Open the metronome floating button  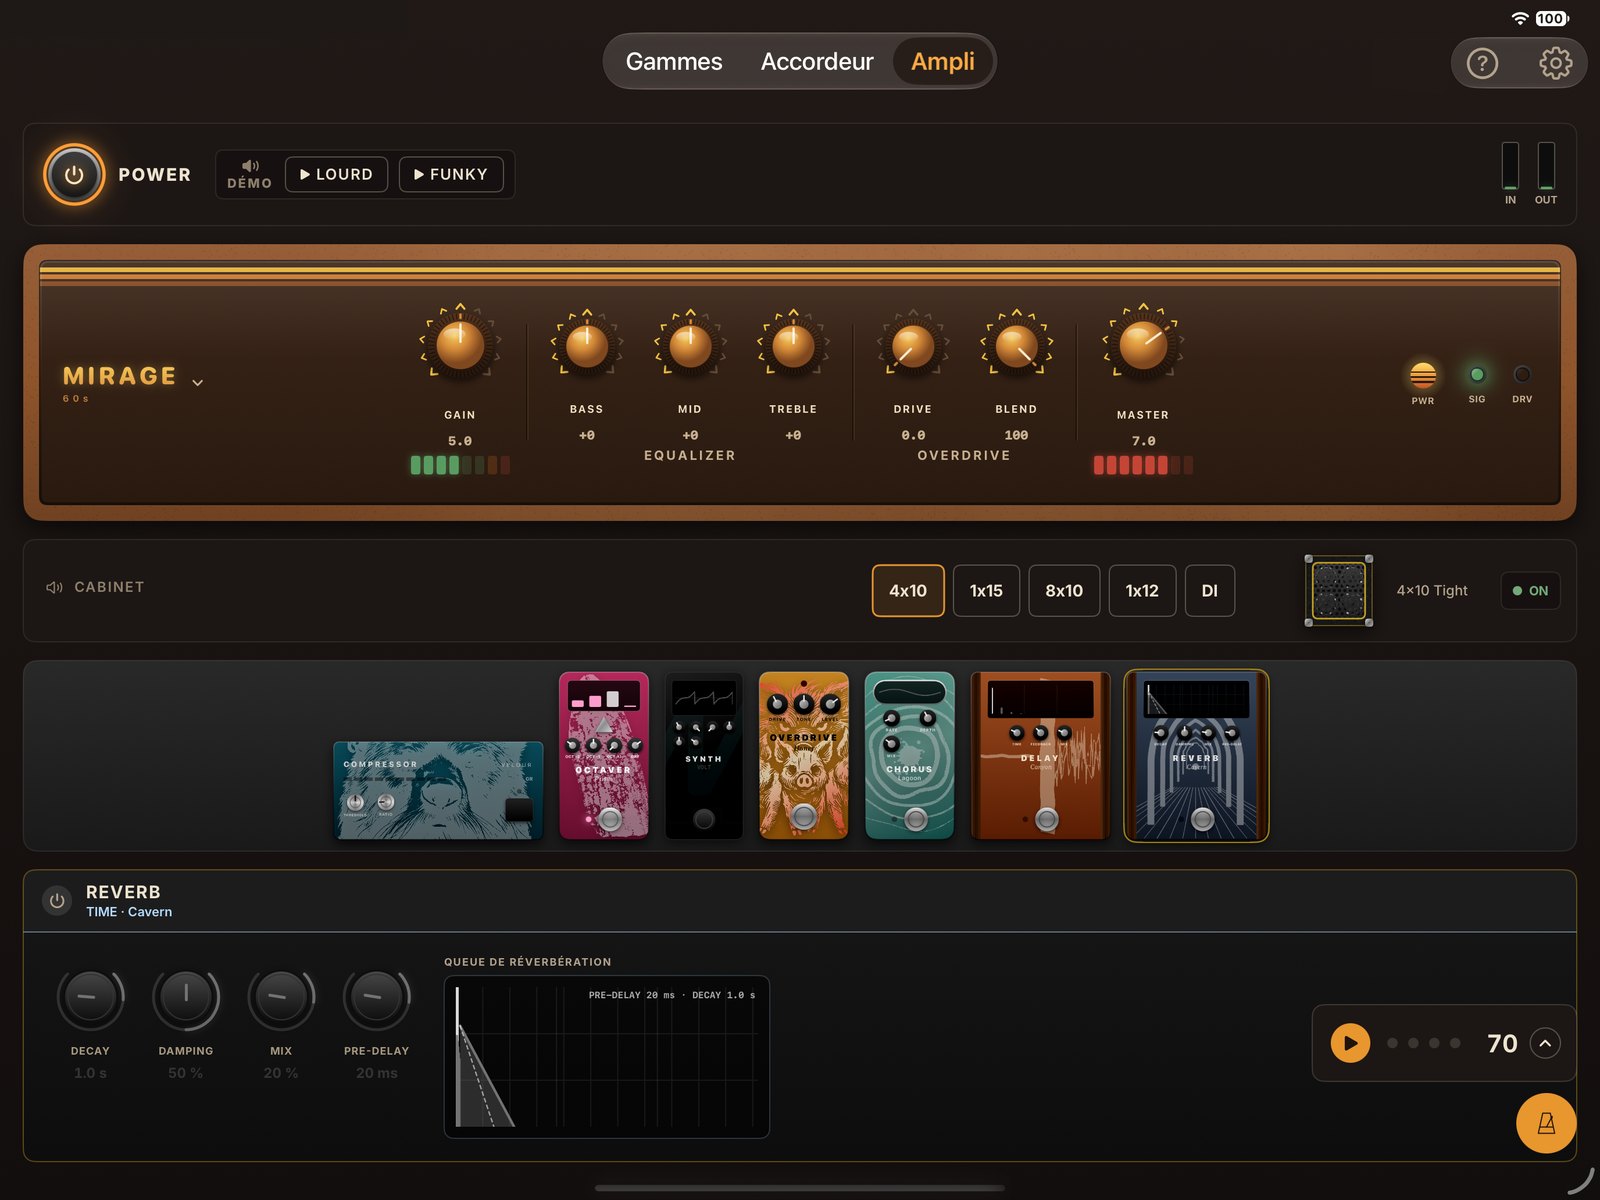[x=1546, y=1123]
